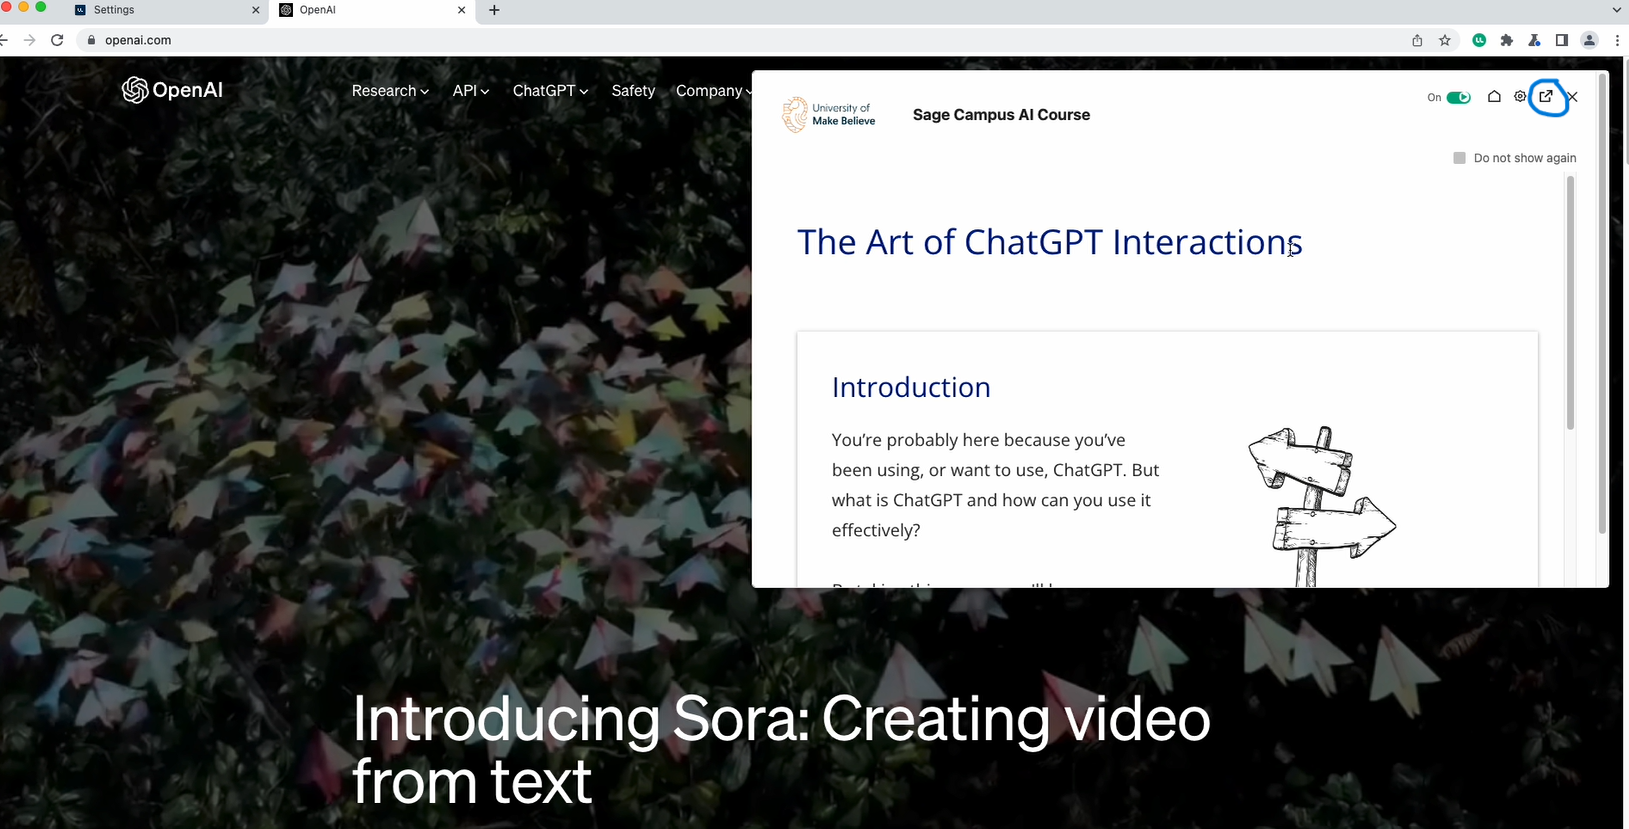
Task: Click the green extension icon
Action: (x=1479, y=40)
